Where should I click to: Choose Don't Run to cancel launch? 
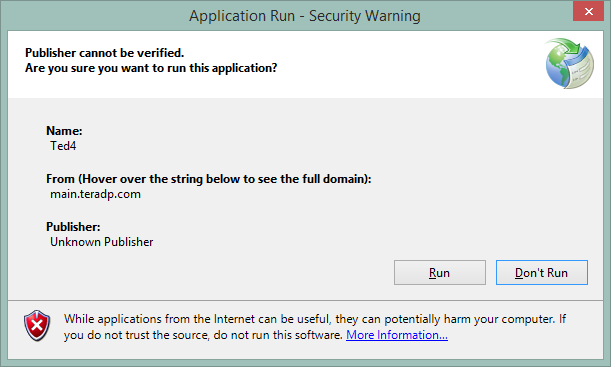[542, 273]
